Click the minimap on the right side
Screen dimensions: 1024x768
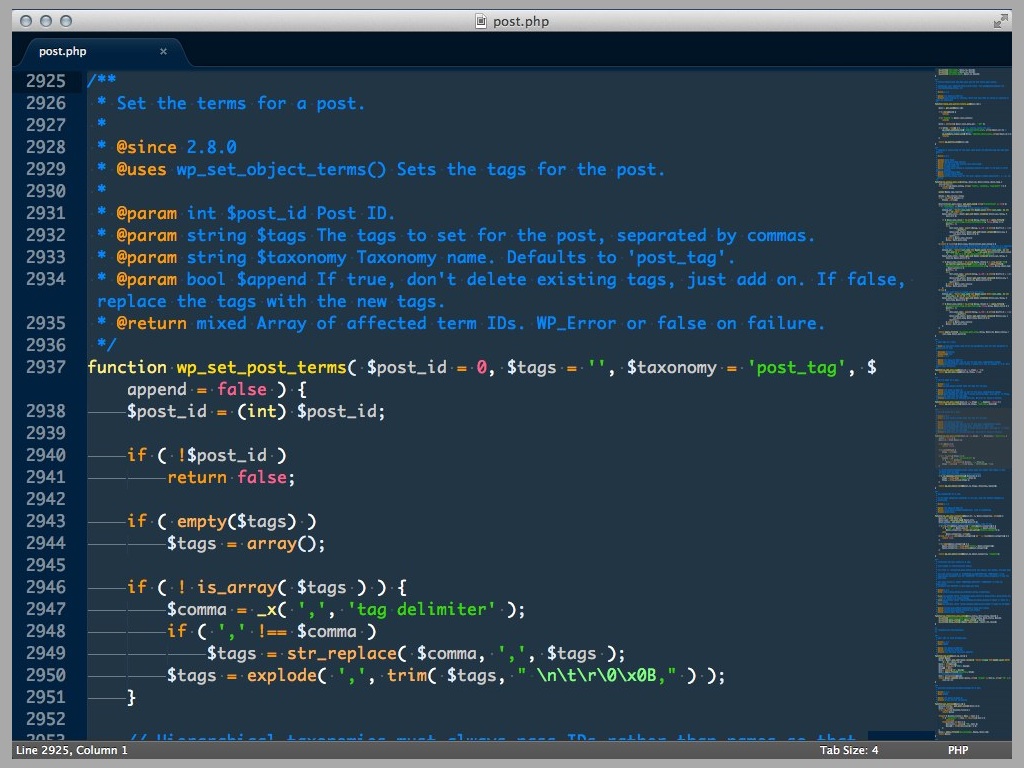click(972, 404)
